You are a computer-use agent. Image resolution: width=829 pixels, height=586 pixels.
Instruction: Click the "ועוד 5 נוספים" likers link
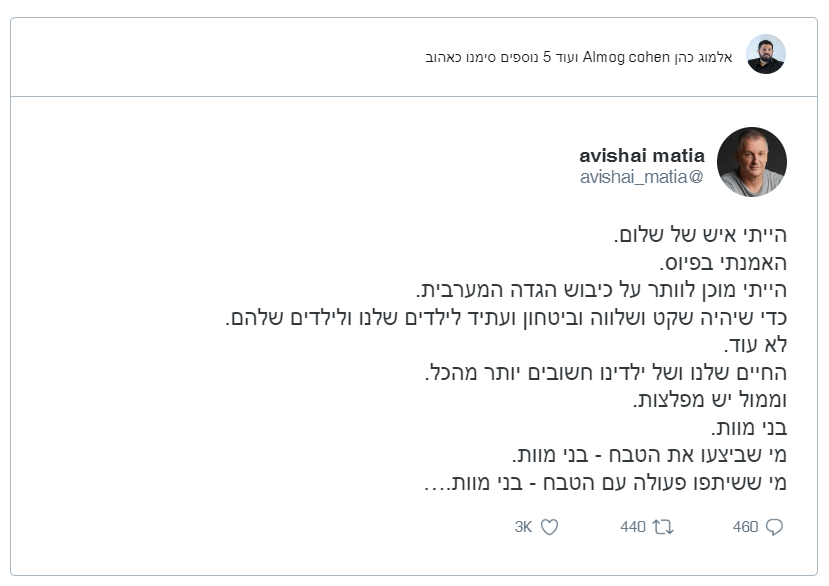pos(541,57)
